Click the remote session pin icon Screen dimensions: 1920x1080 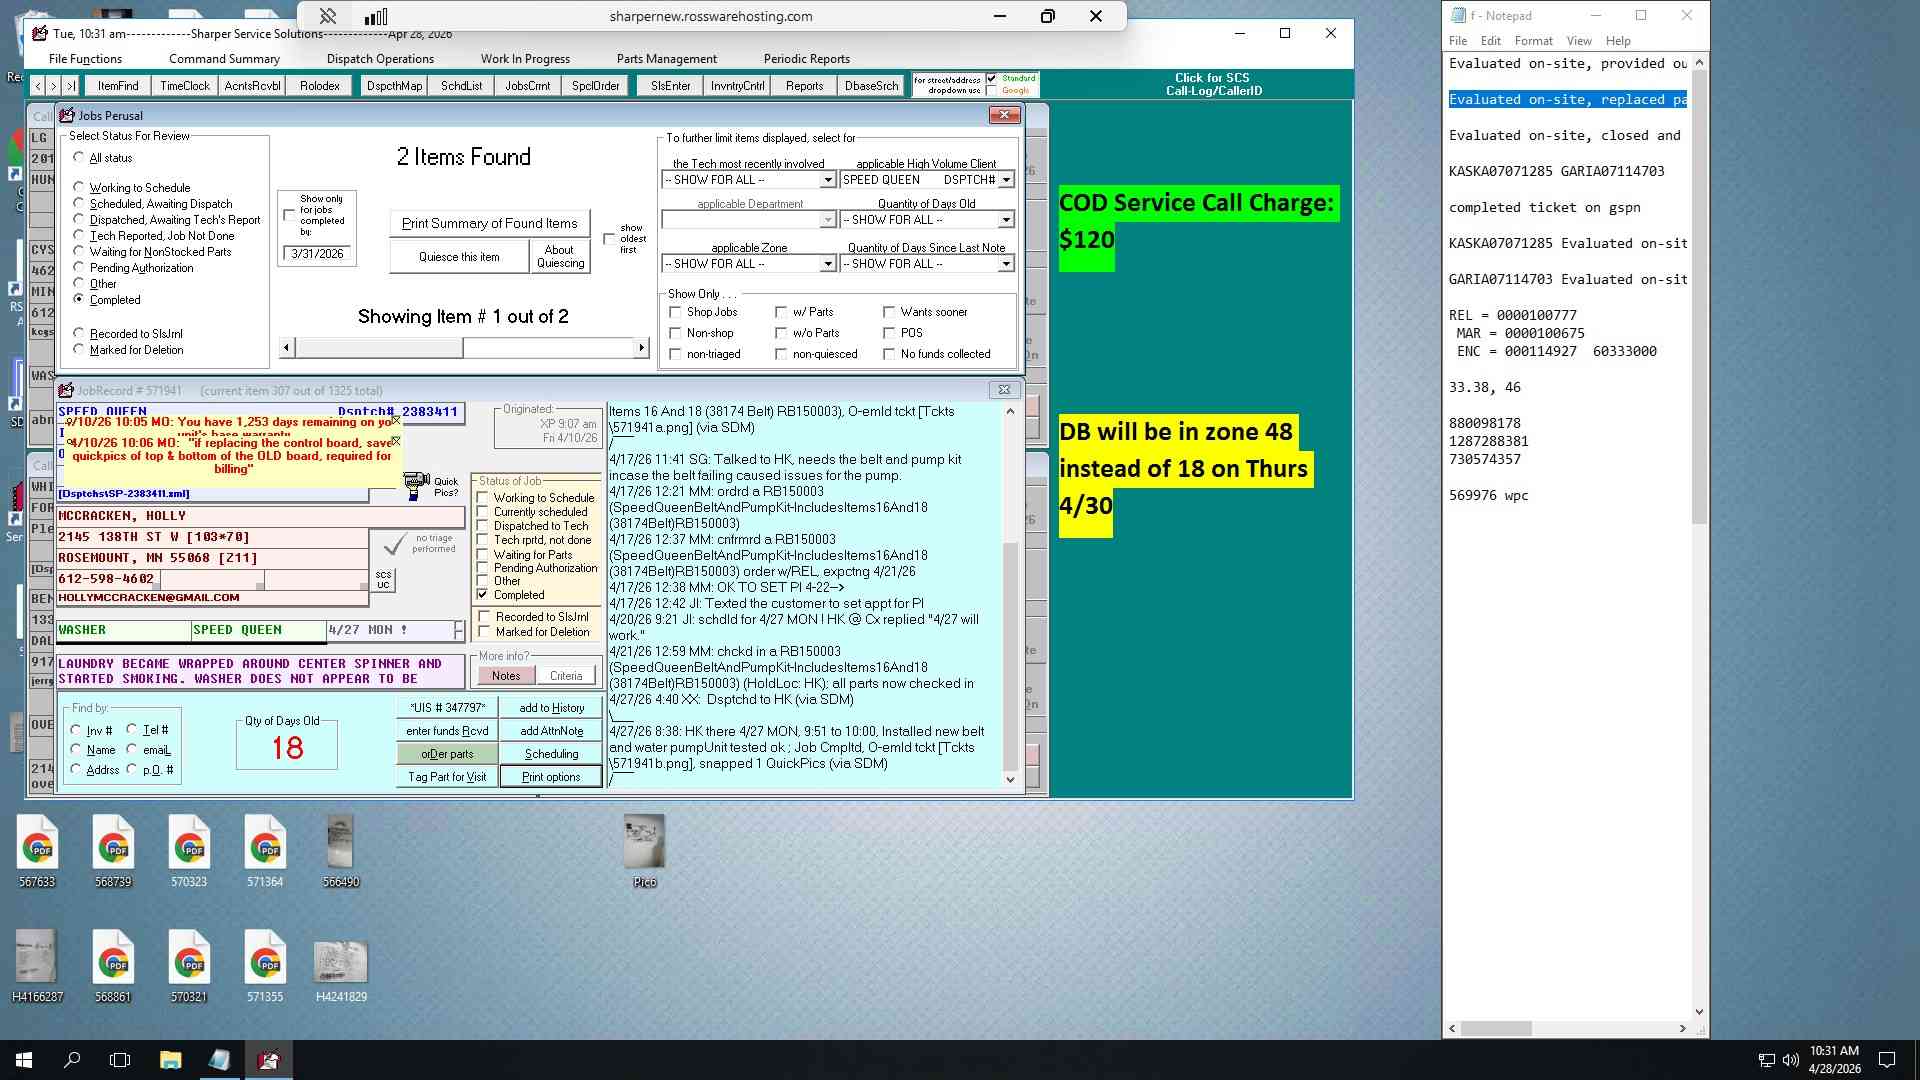click(328, 16)
